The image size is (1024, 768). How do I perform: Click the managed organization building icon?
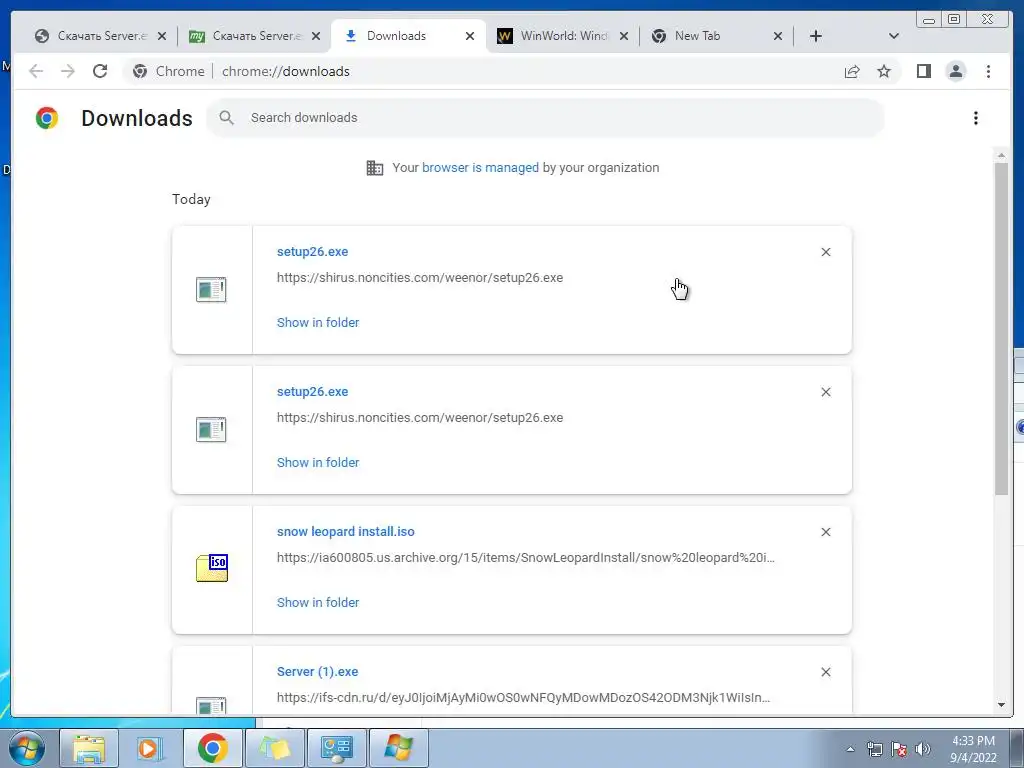(375, 168)
